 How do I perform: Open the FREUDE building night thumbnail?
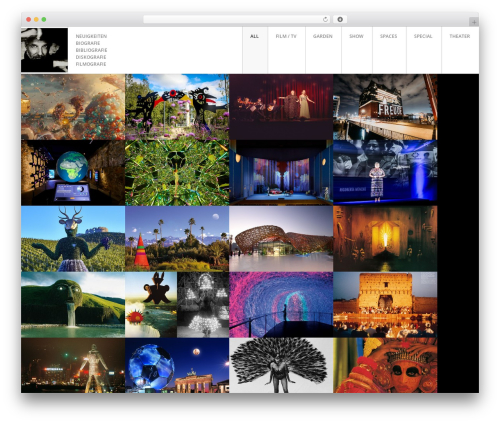[385, 107]
